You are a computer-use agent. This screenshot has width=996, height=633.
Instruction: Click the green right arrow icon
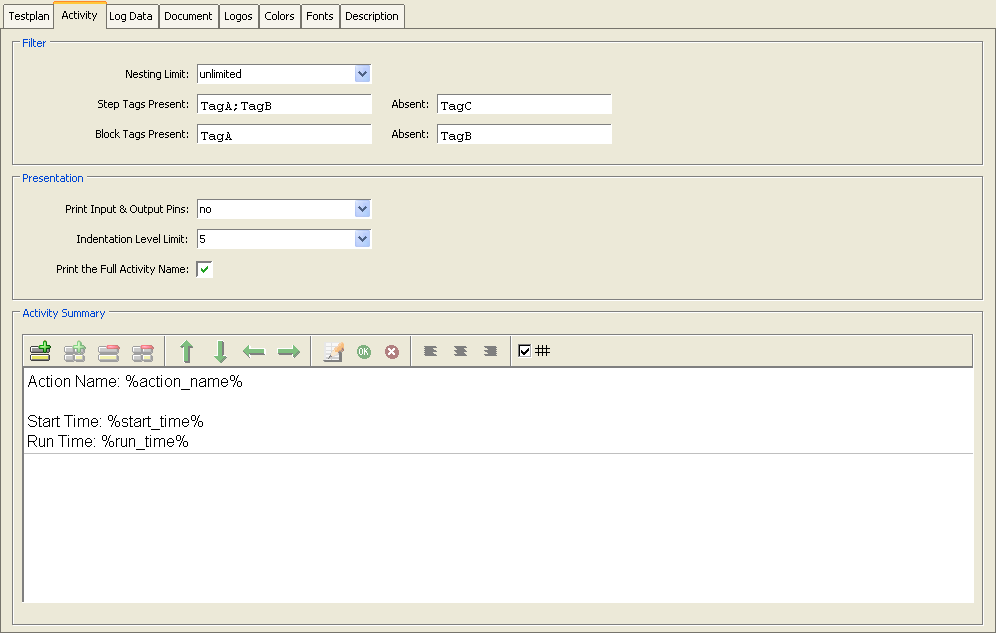[289, 352]
